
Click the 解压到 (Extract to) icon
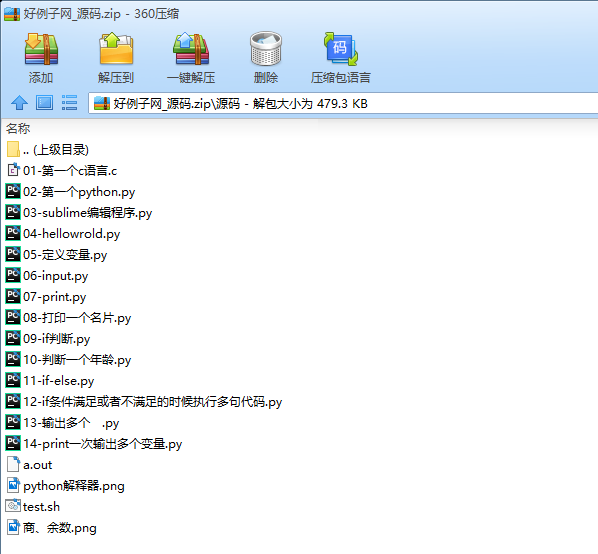(x=116, y=49)
